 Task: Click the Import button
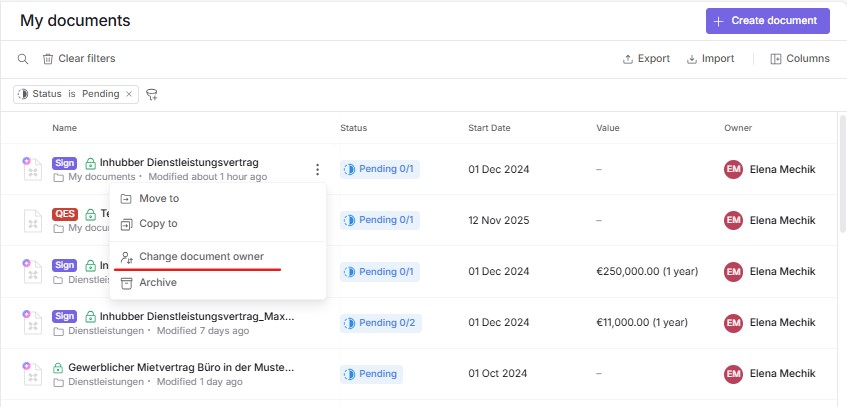(711, 59)
